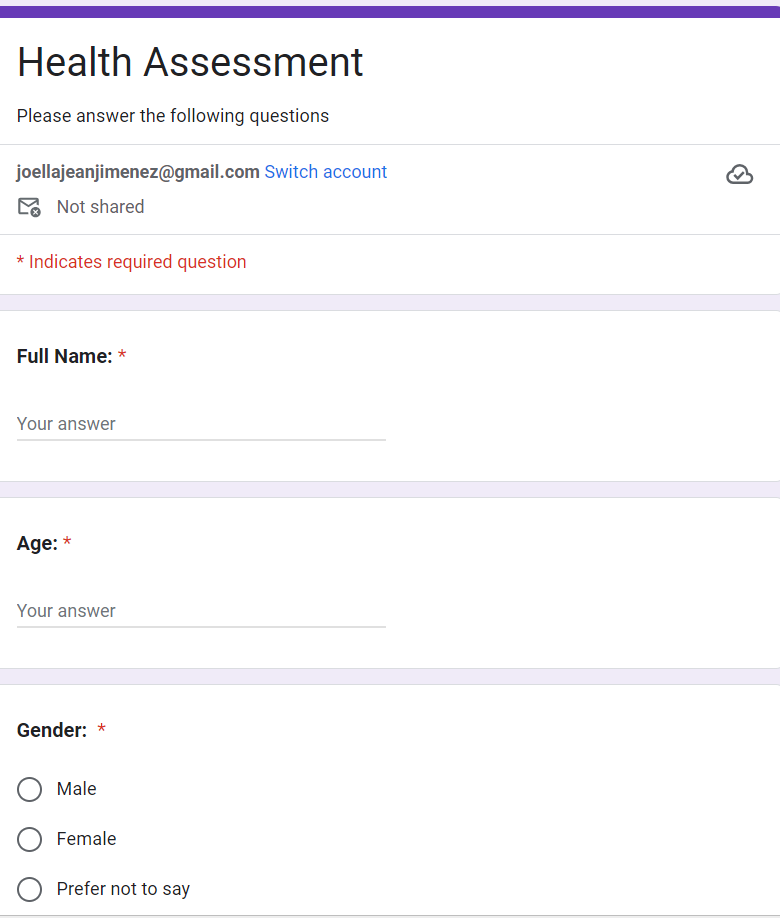Click the joellajeanjimenez@gmail.com email address
Screen dimensions: 780x918
138,172
